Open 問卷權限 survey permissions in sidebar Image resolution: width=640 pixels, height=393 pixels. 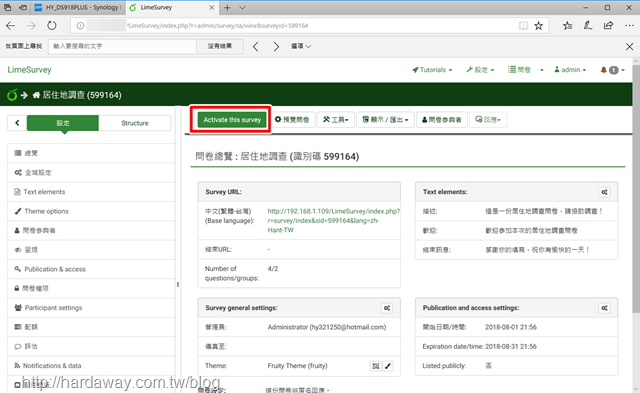click(91, 289)
